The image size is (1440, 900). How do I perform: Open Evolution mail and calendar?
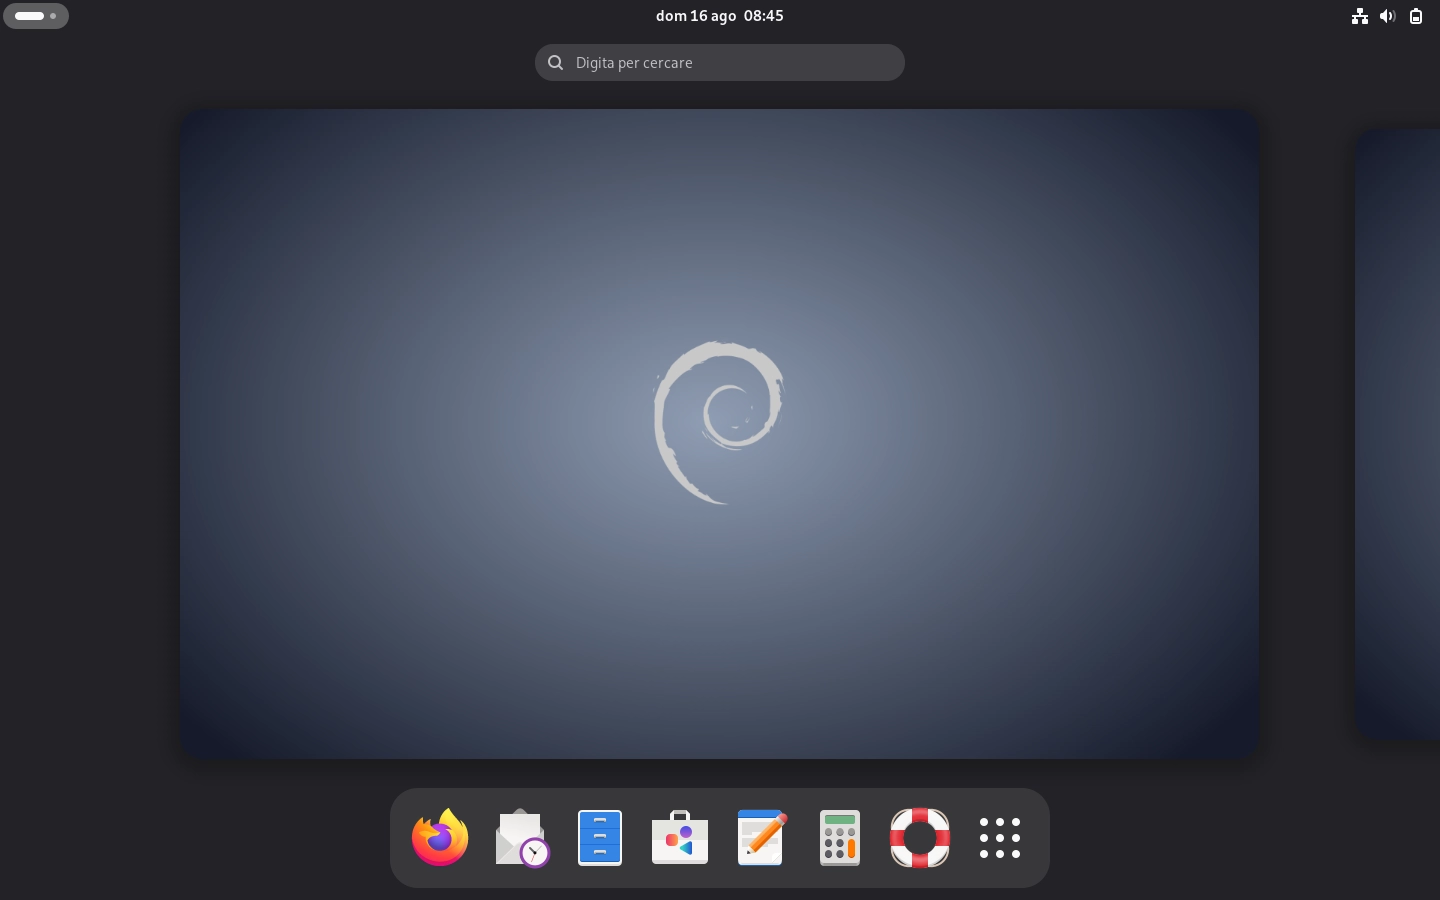520,838
